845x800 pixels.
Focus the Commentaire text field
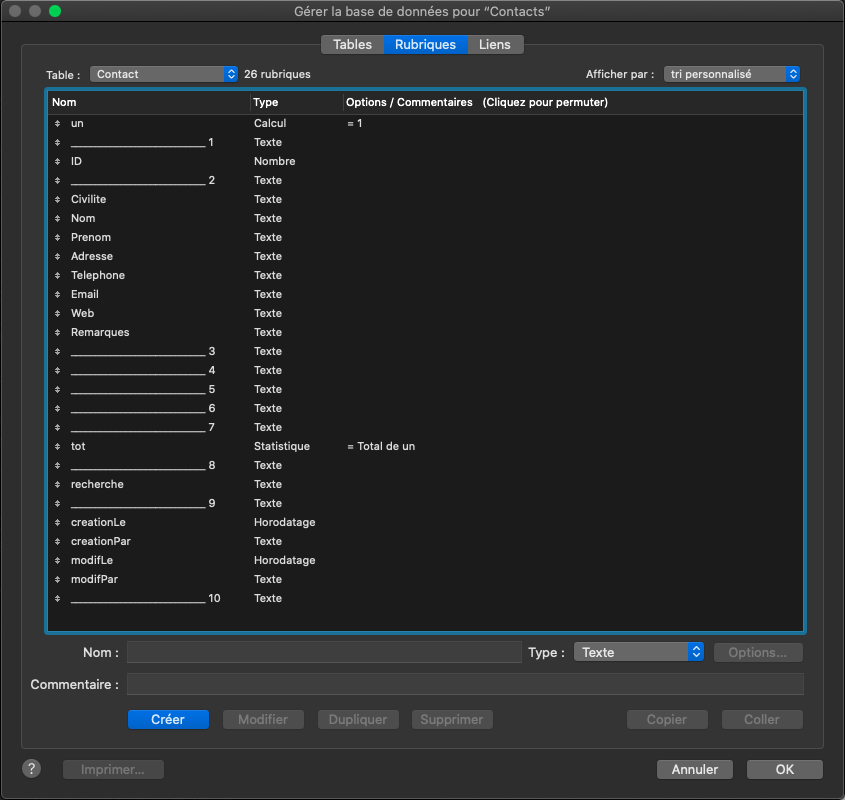click(465, 684)
